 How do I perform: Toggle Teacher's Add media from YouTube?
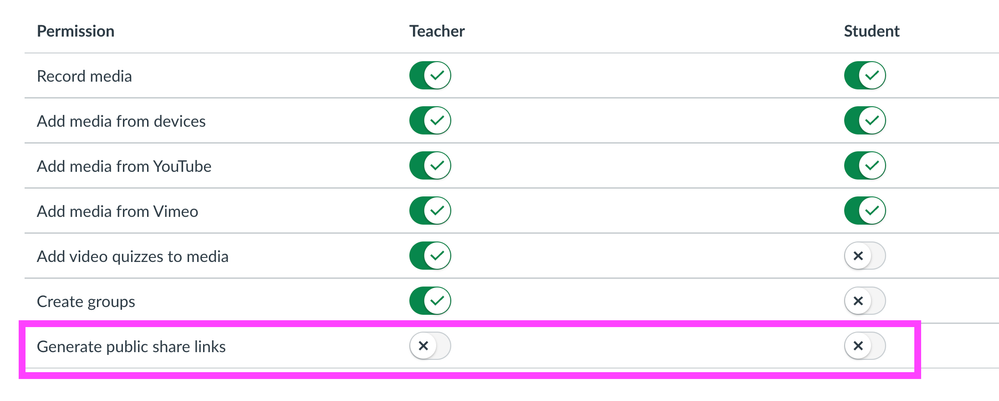430,166
